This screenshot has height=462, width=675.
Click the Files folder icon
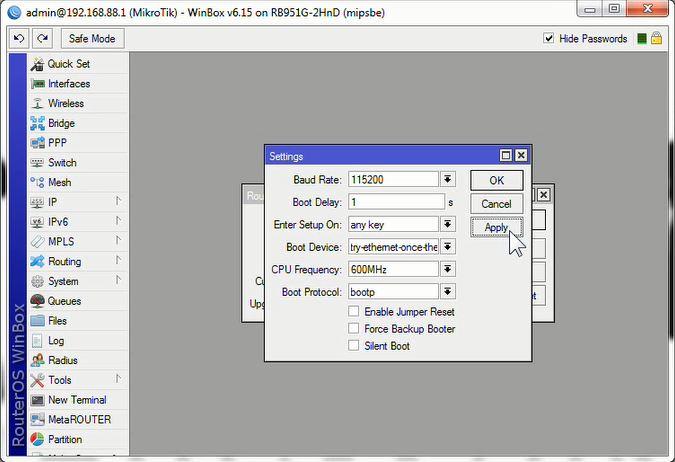tap(37, 321)
